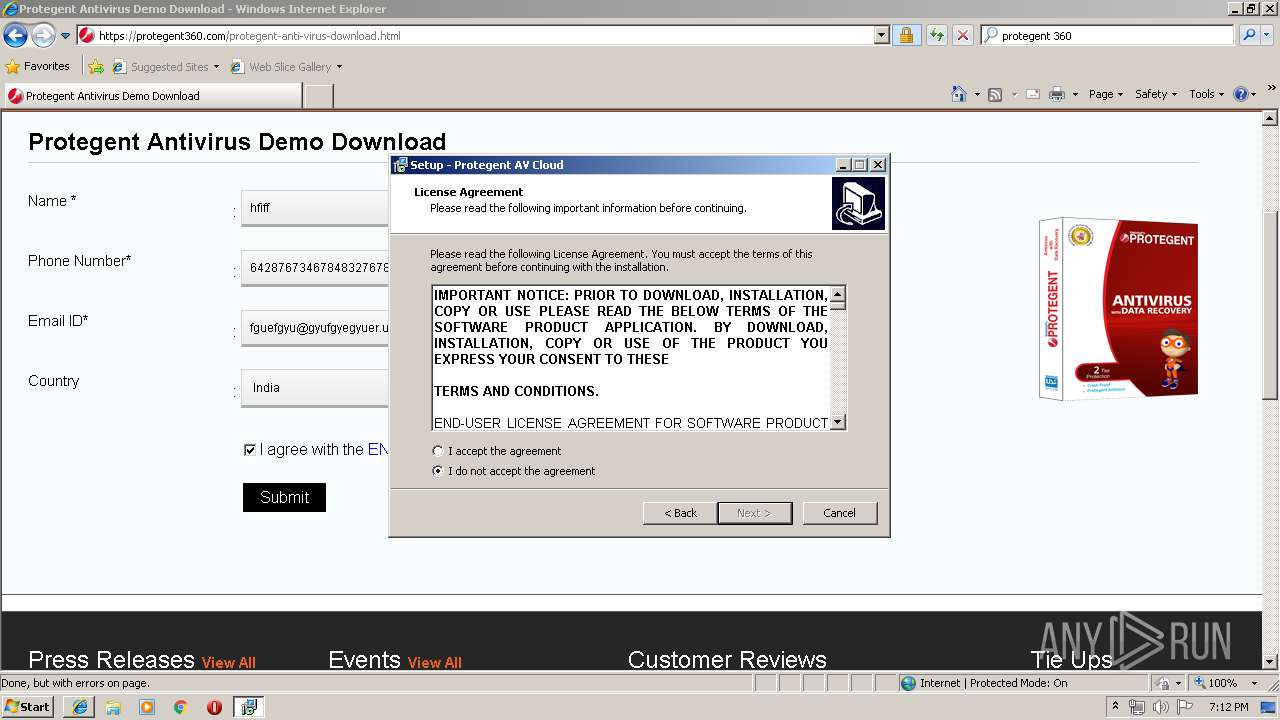
Task: Click the page scroll-down arrow
Action: [x=1271, y=661]
